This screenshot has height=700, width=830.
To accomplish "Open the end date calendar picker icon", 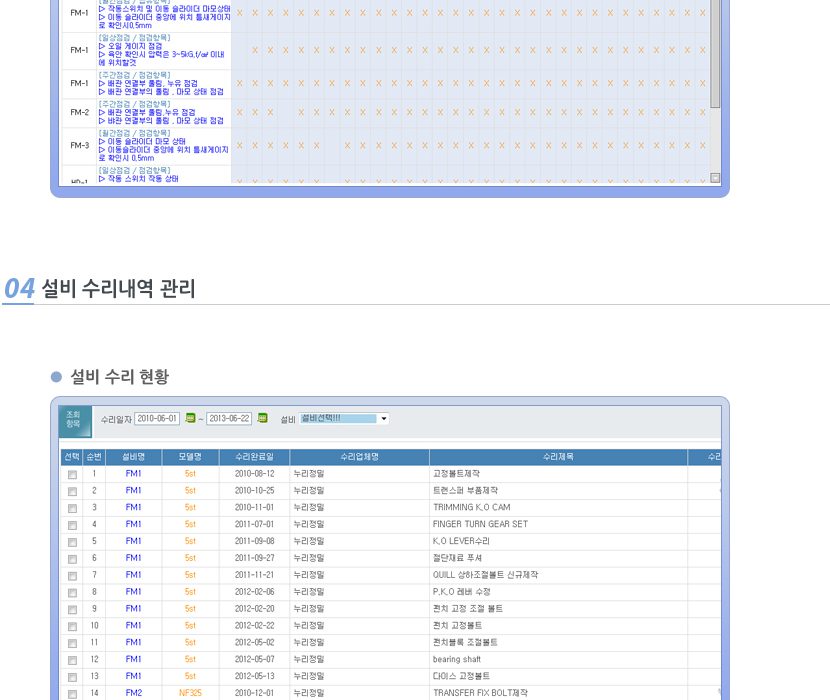I will coord(262,419).
